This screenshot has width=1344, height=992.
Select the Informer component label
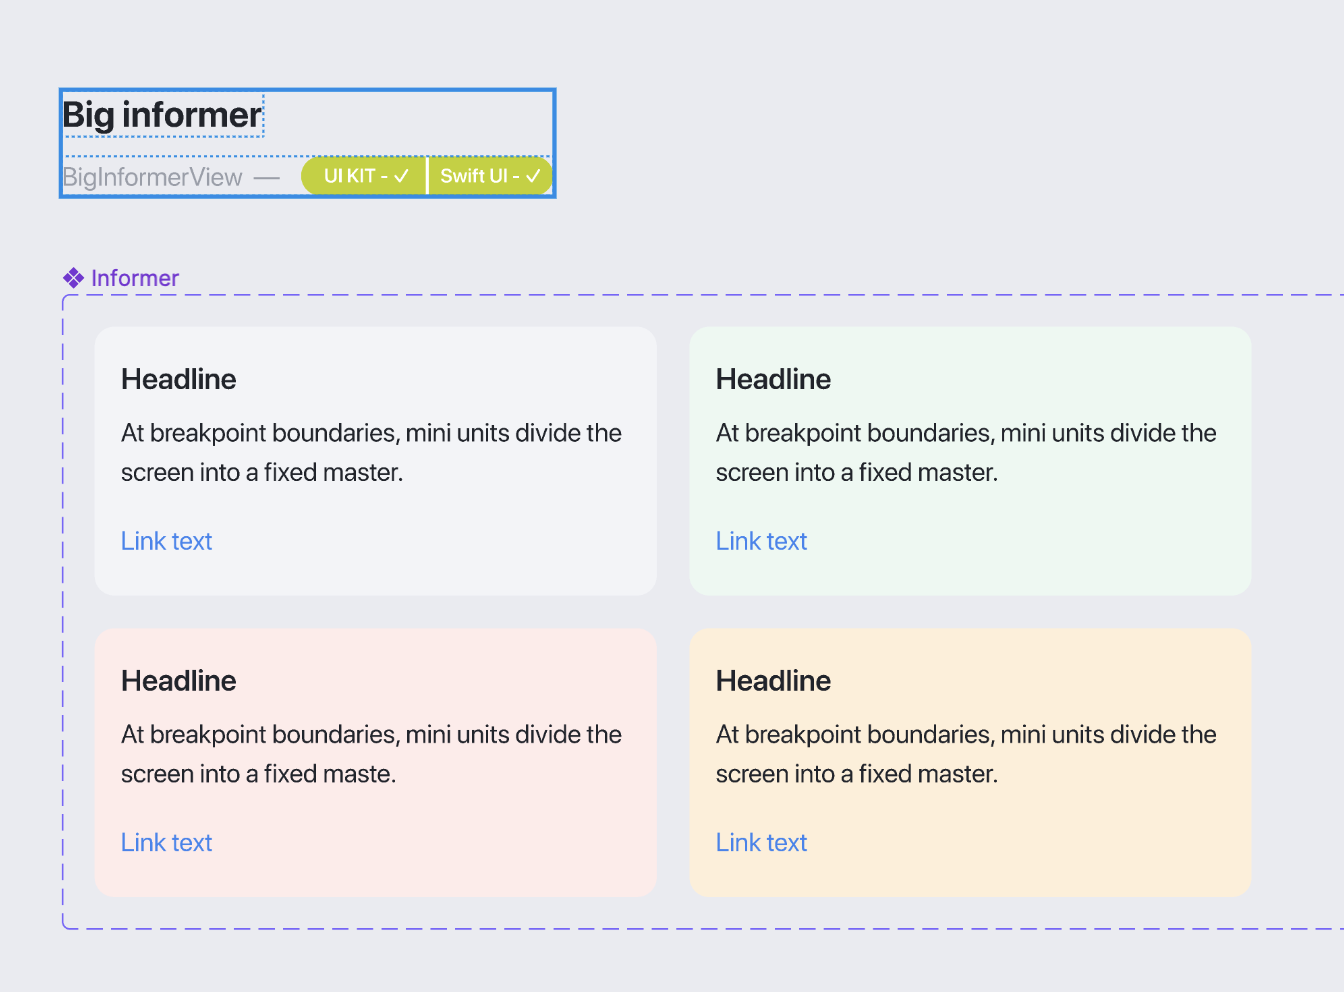click(x=133, y=277)
